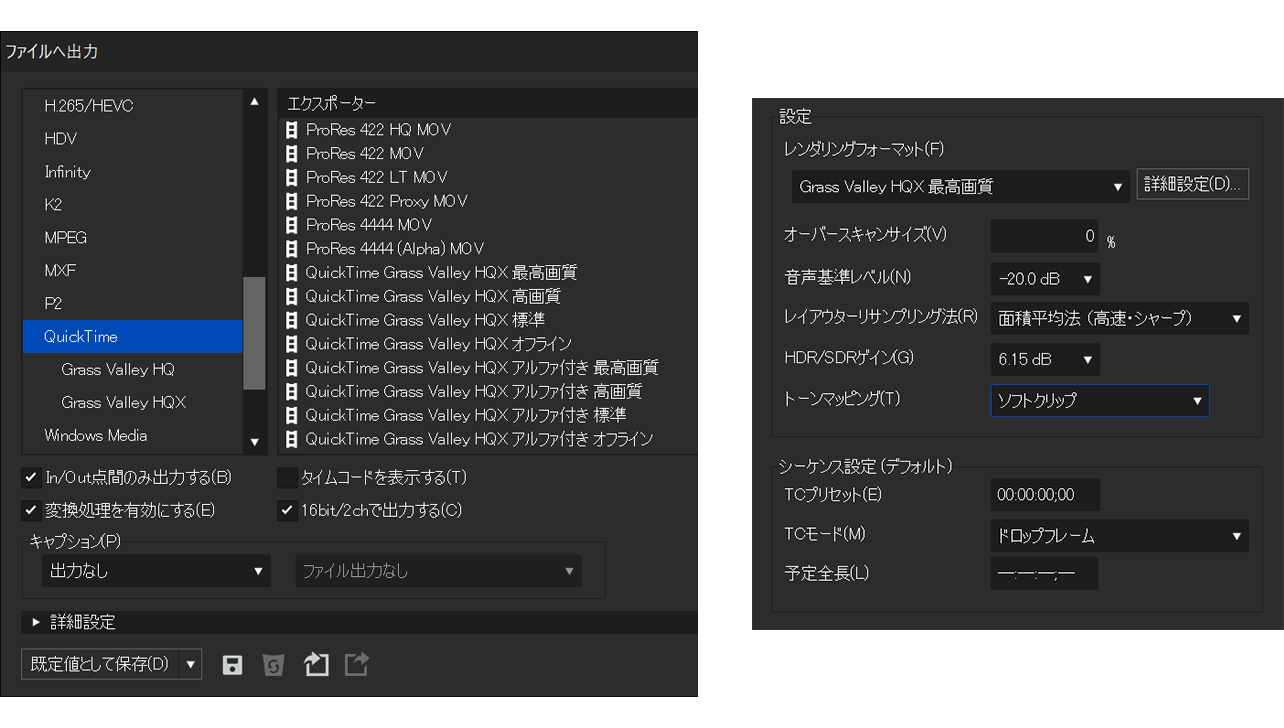Select HDV category
Viewport: 1284px width, 728px height.
point(132,139)
